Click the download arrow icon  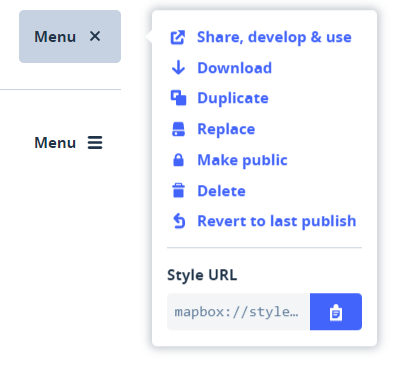coord(178,68)
